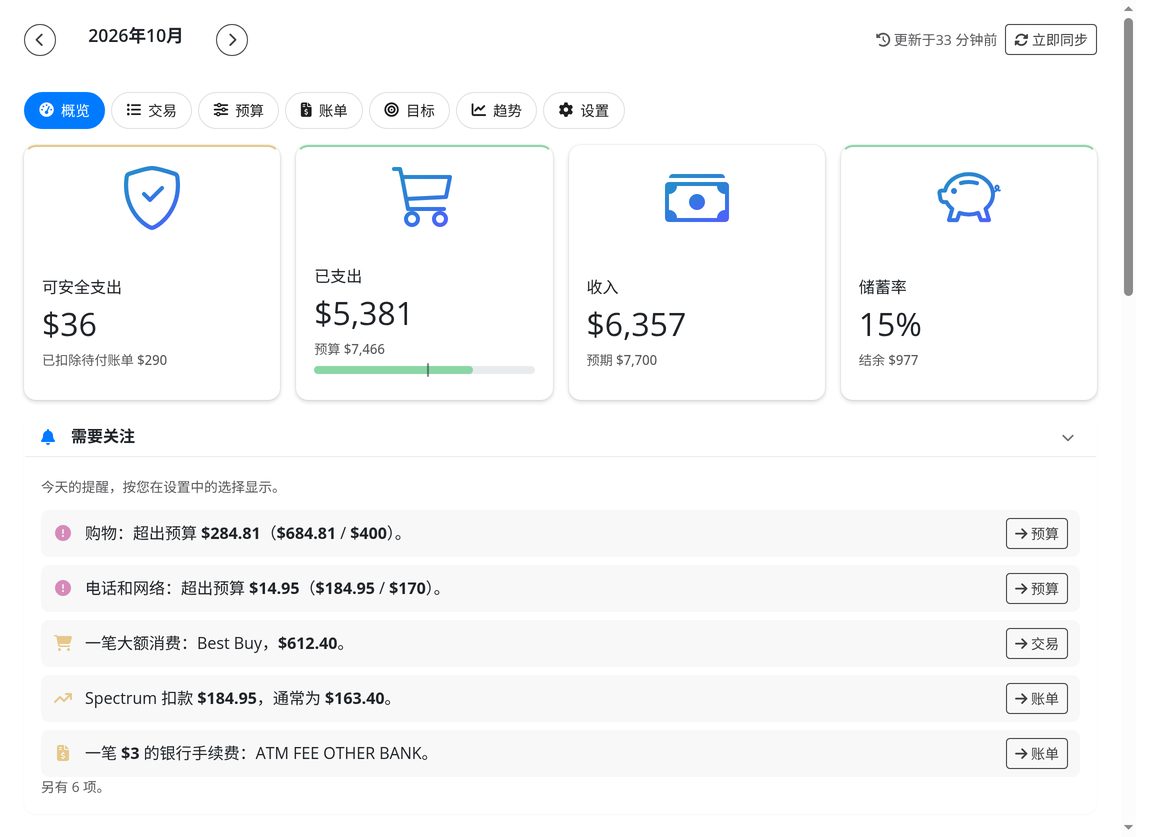Switch to the 预算 tab
Viewport: 1160px width, 837px height.
pyautogui.click(x=238, y=110)
